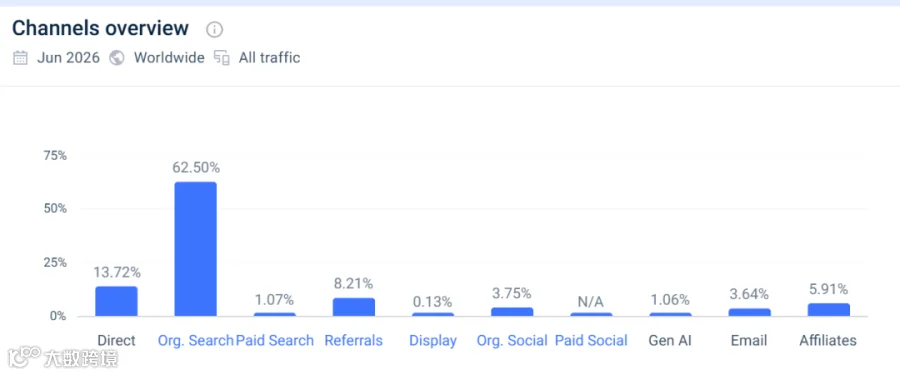This screenshot has height=375, width=900.
Task: Open the Org. Social channel link
Action: [x=512, y=341]
